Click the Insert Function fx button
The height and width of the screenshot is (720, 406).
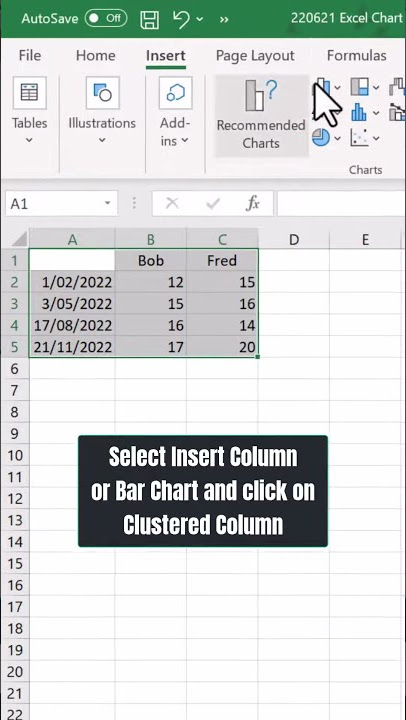[253, 203]
